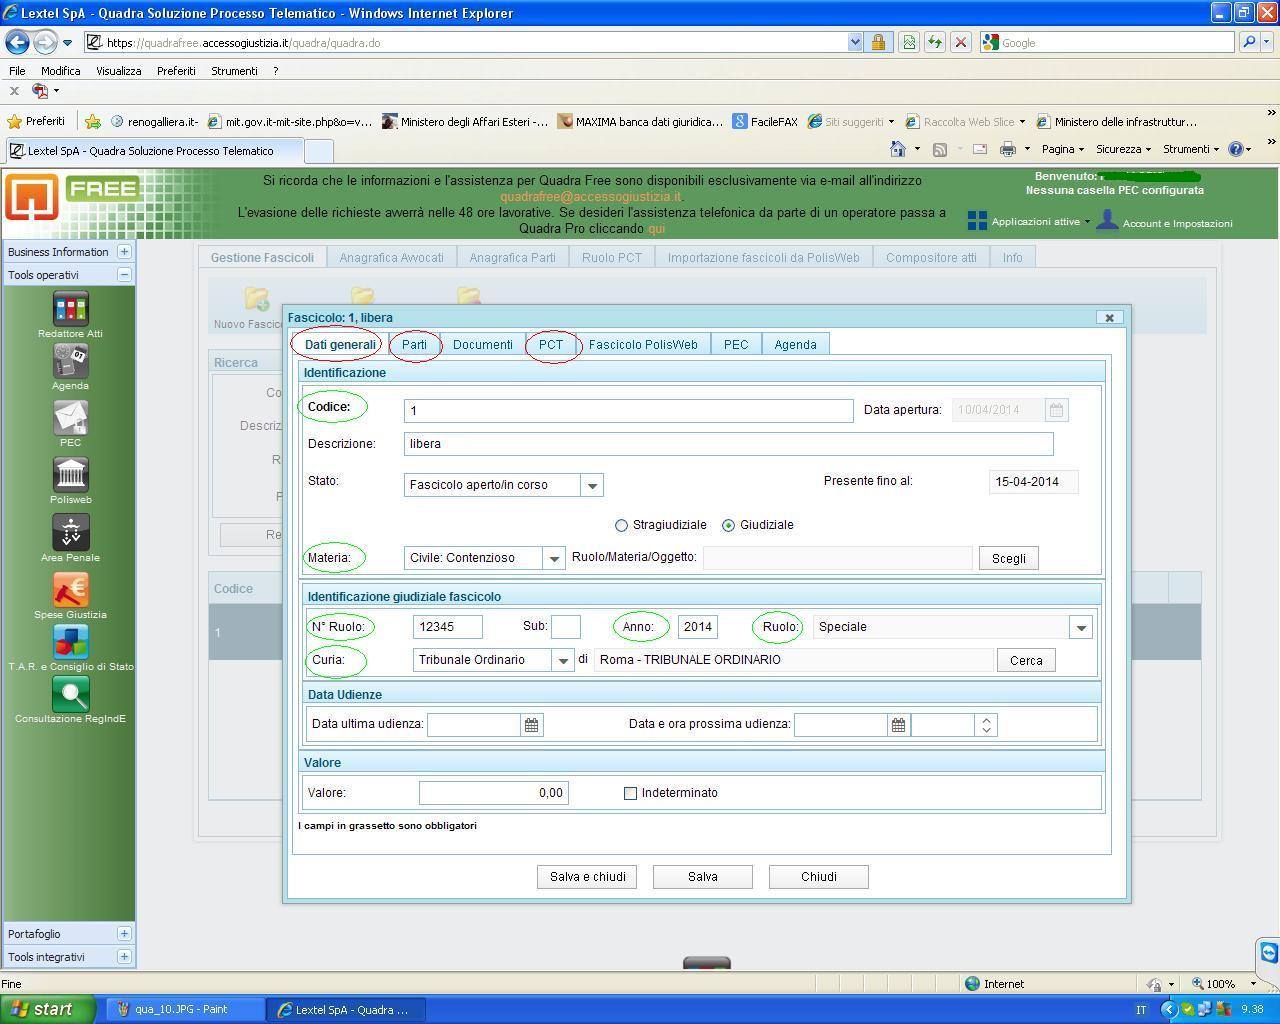Viewport: 1280px width, 1024px height.
Task: Open the Ruolo Speciale dropdown
Action: click(x=1080, y=627)
